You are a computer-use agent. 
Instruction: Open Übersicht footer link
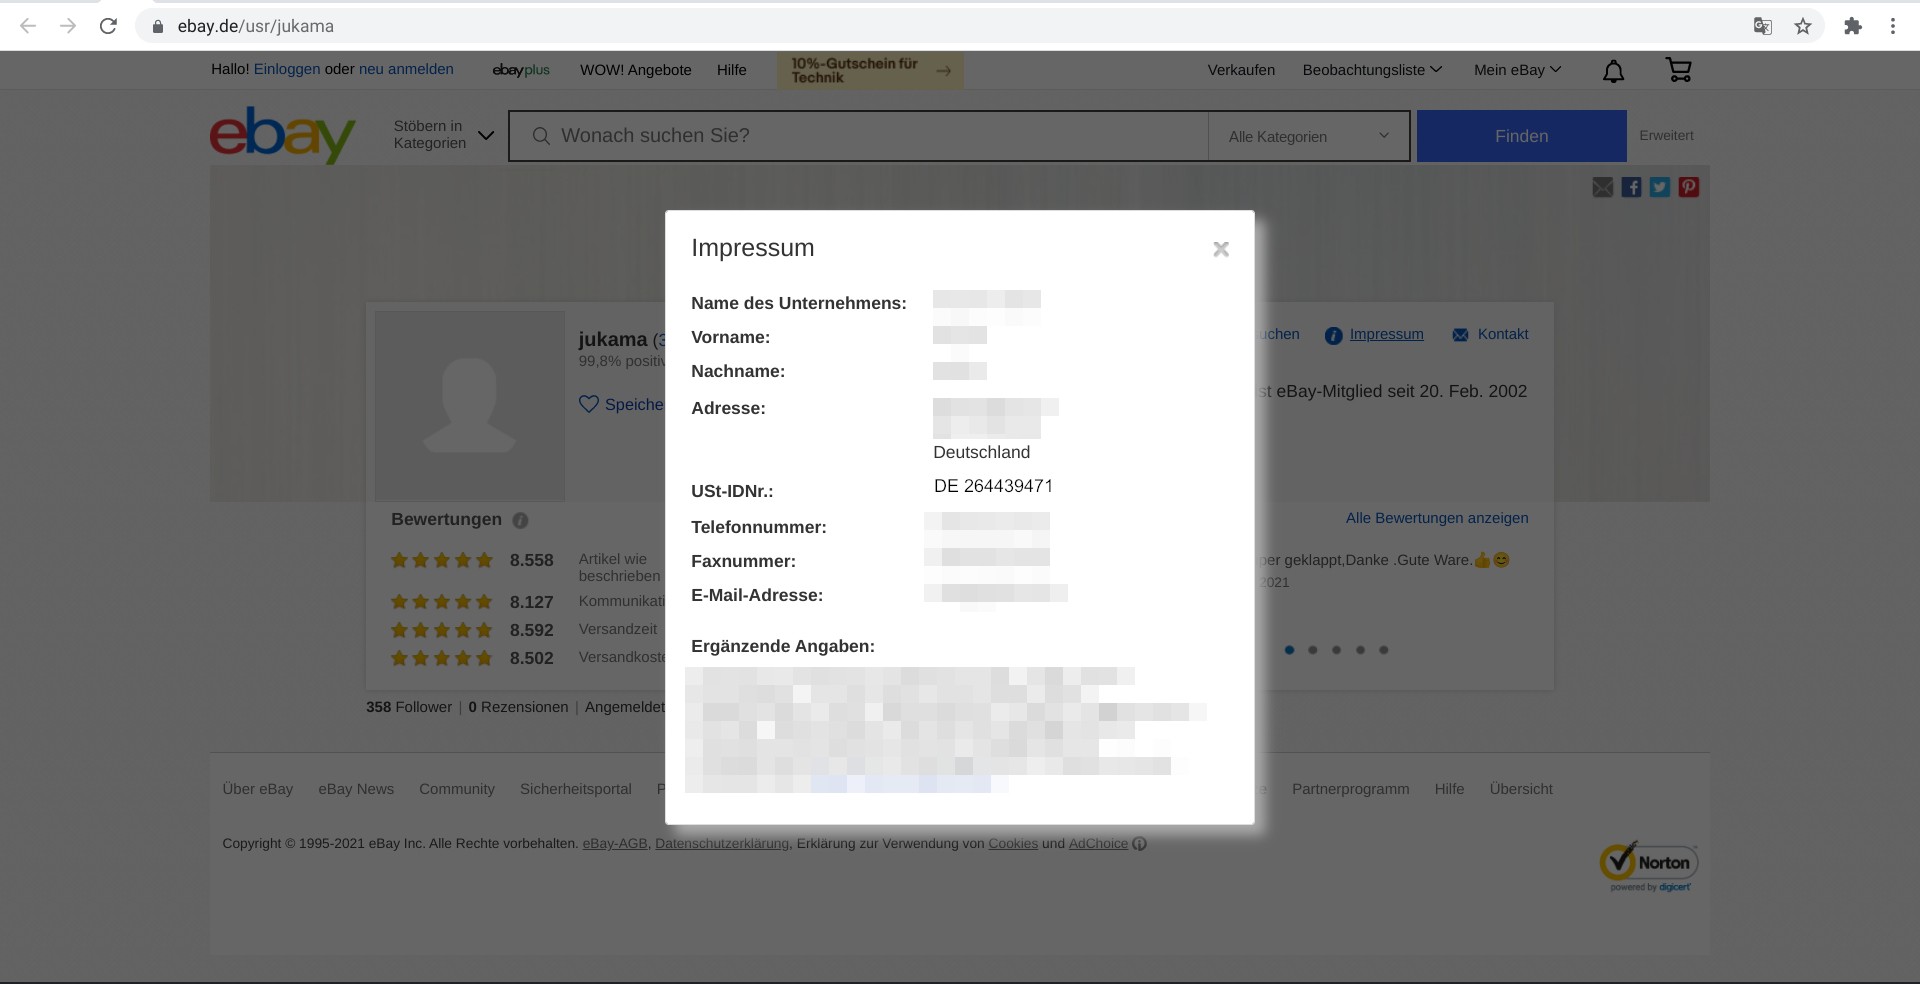pos(1521,789)
